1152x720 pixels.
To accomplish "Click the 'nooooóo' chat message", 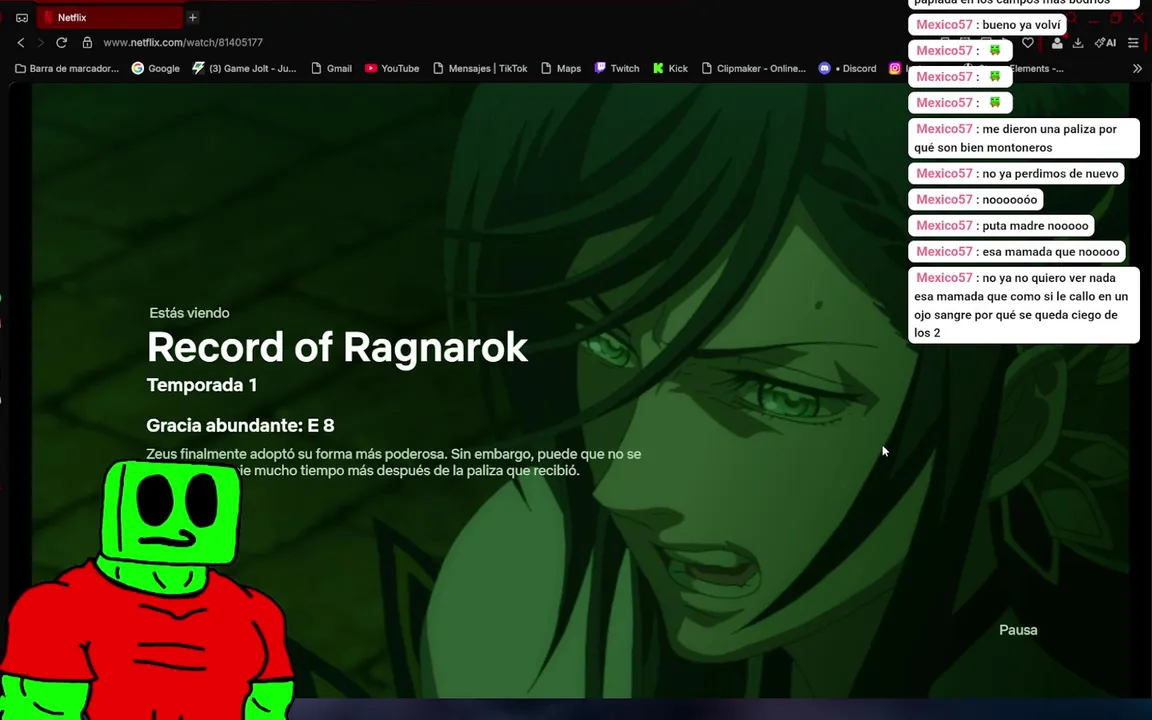I will (976, 199).
